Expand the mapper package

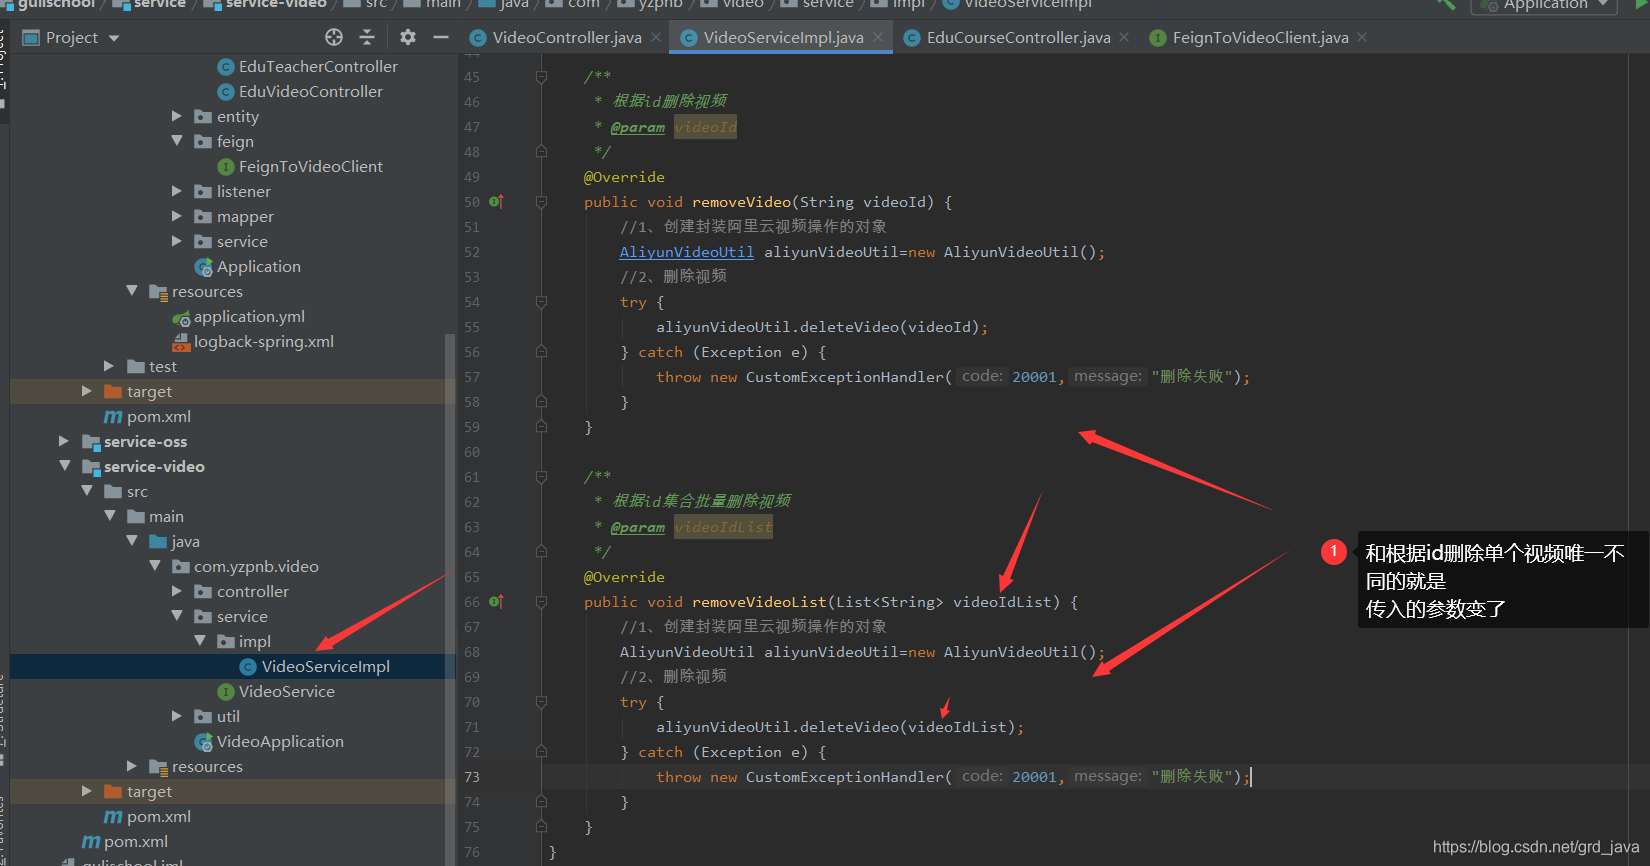coord(177,216)
